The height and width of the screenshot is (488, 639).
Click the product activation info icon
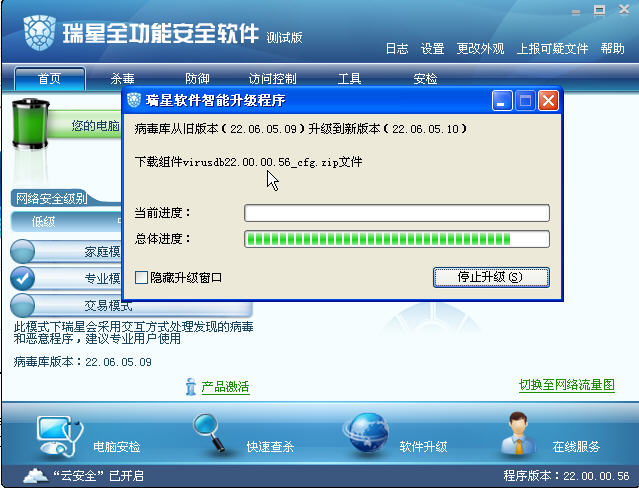190,386
